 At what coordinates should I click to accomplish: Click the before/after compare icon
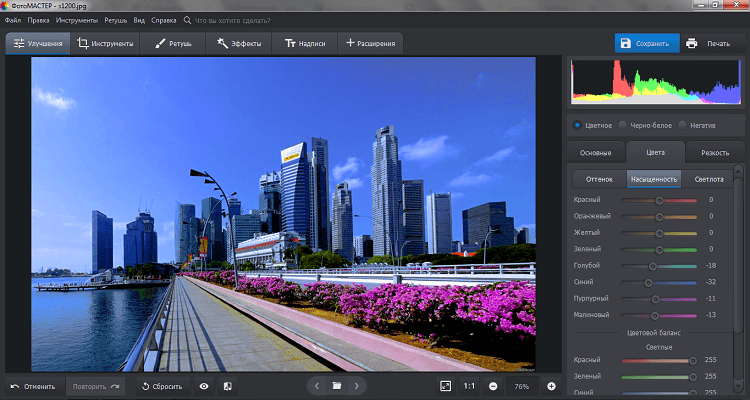pyautogui.click(x=227, y=385)
